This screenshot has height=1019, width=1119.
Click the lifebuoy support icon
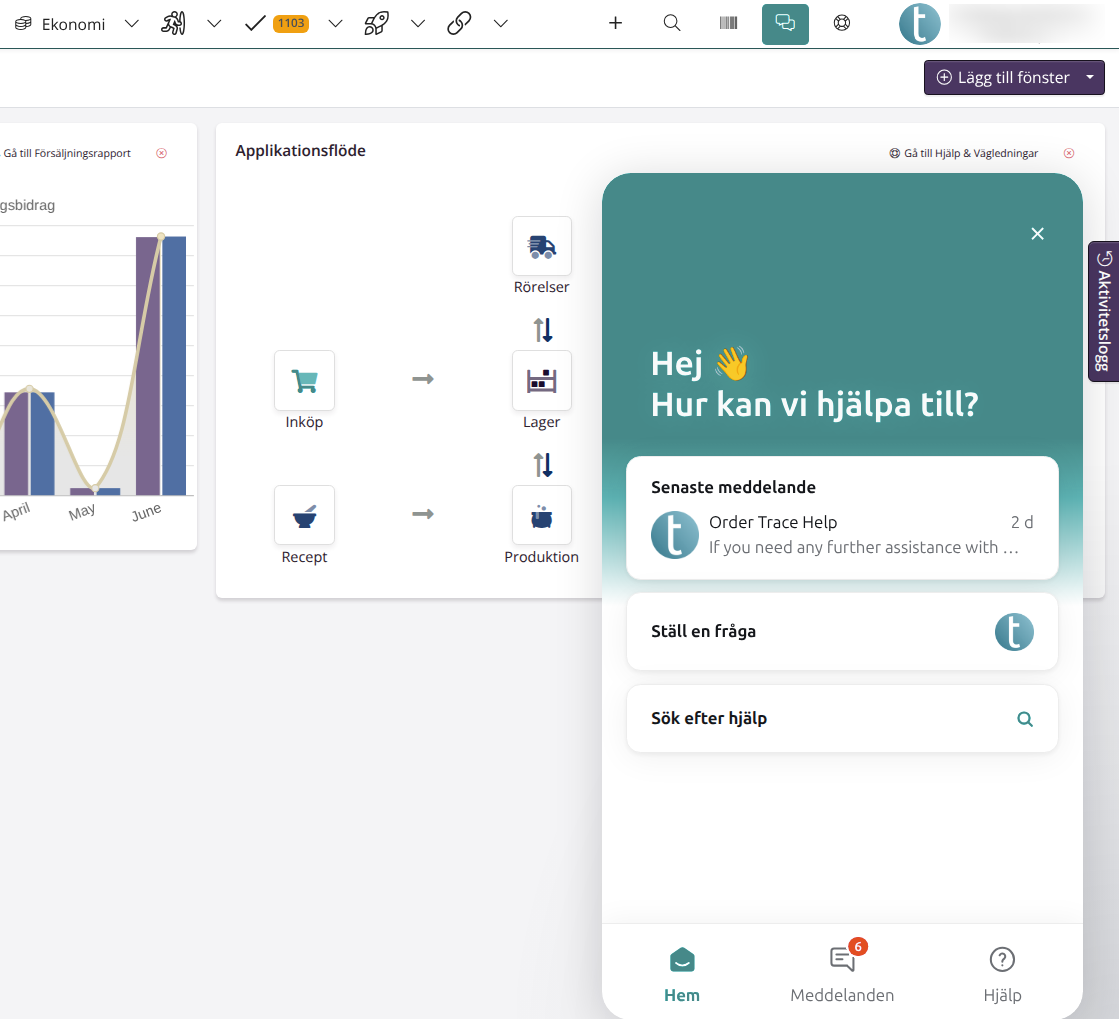click(x=842, y=24)
